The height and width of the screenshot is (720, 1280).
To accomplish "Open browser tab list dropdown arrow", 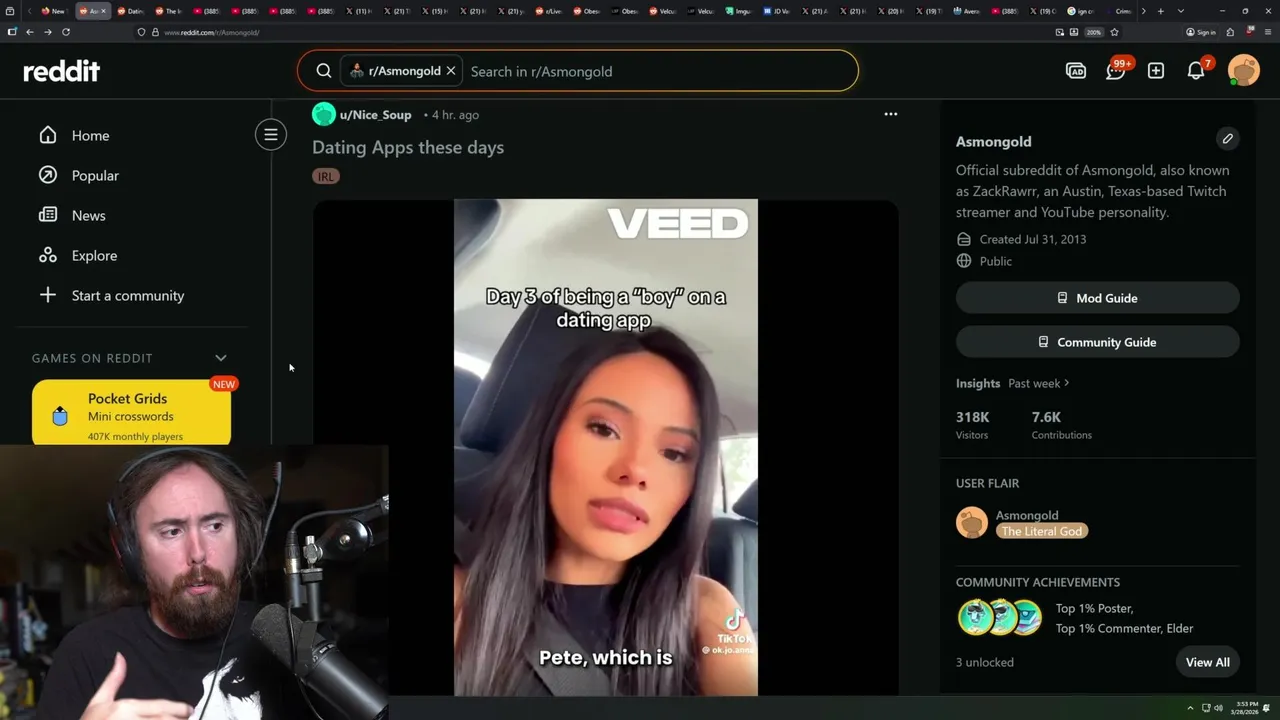I will (x=1181, y=11).
